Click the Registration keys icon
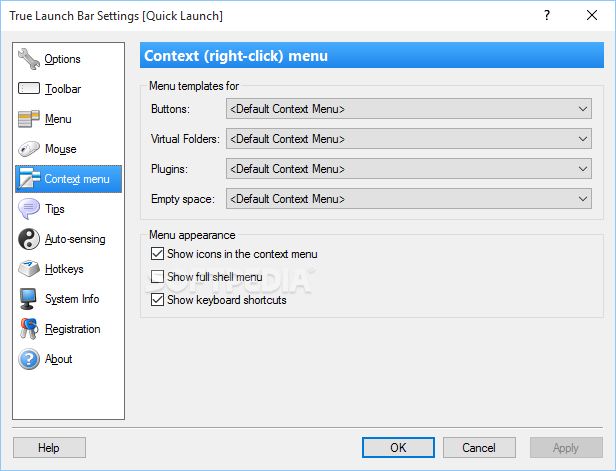 29,329
